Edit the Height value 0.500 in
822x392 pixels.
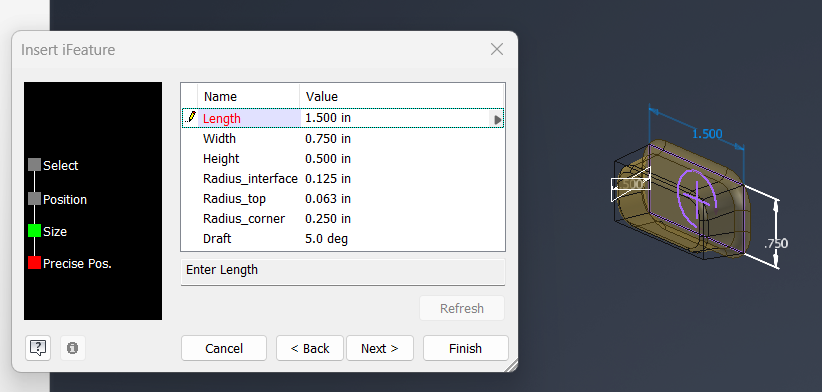[328, 159]
